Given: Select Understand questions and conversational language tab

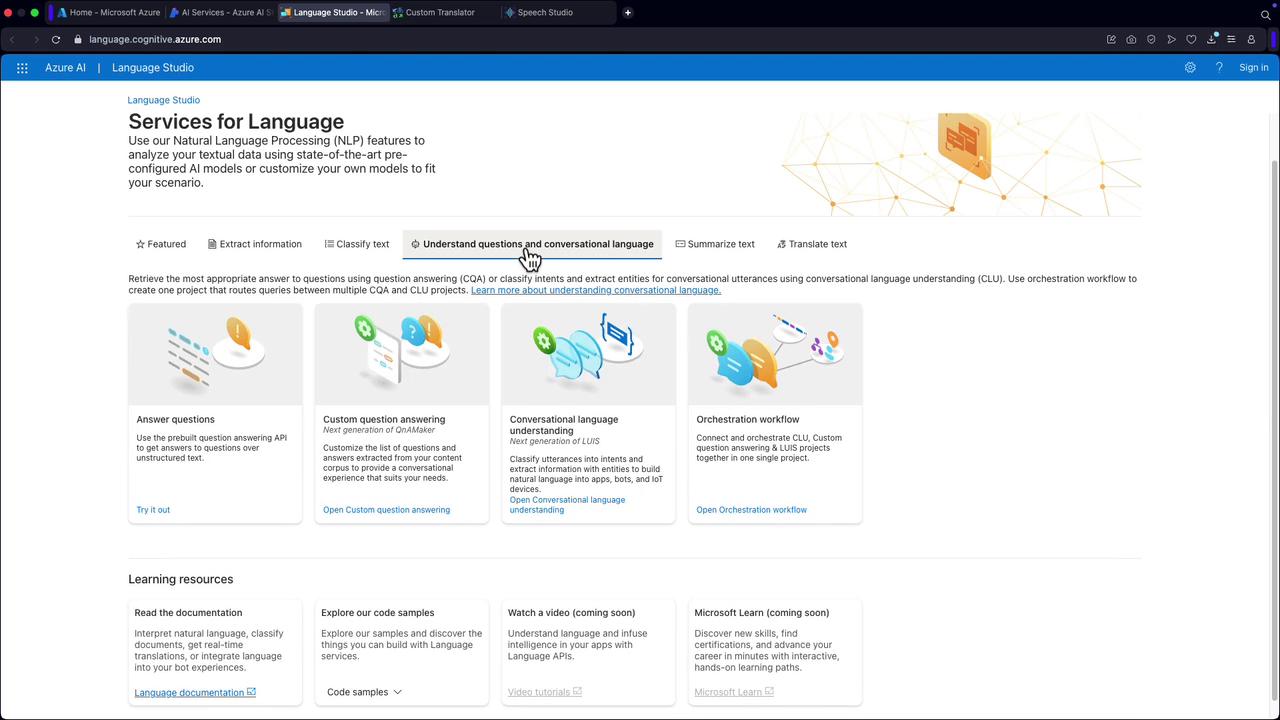Looking at the screenshot, I should [x=532, y=244].
